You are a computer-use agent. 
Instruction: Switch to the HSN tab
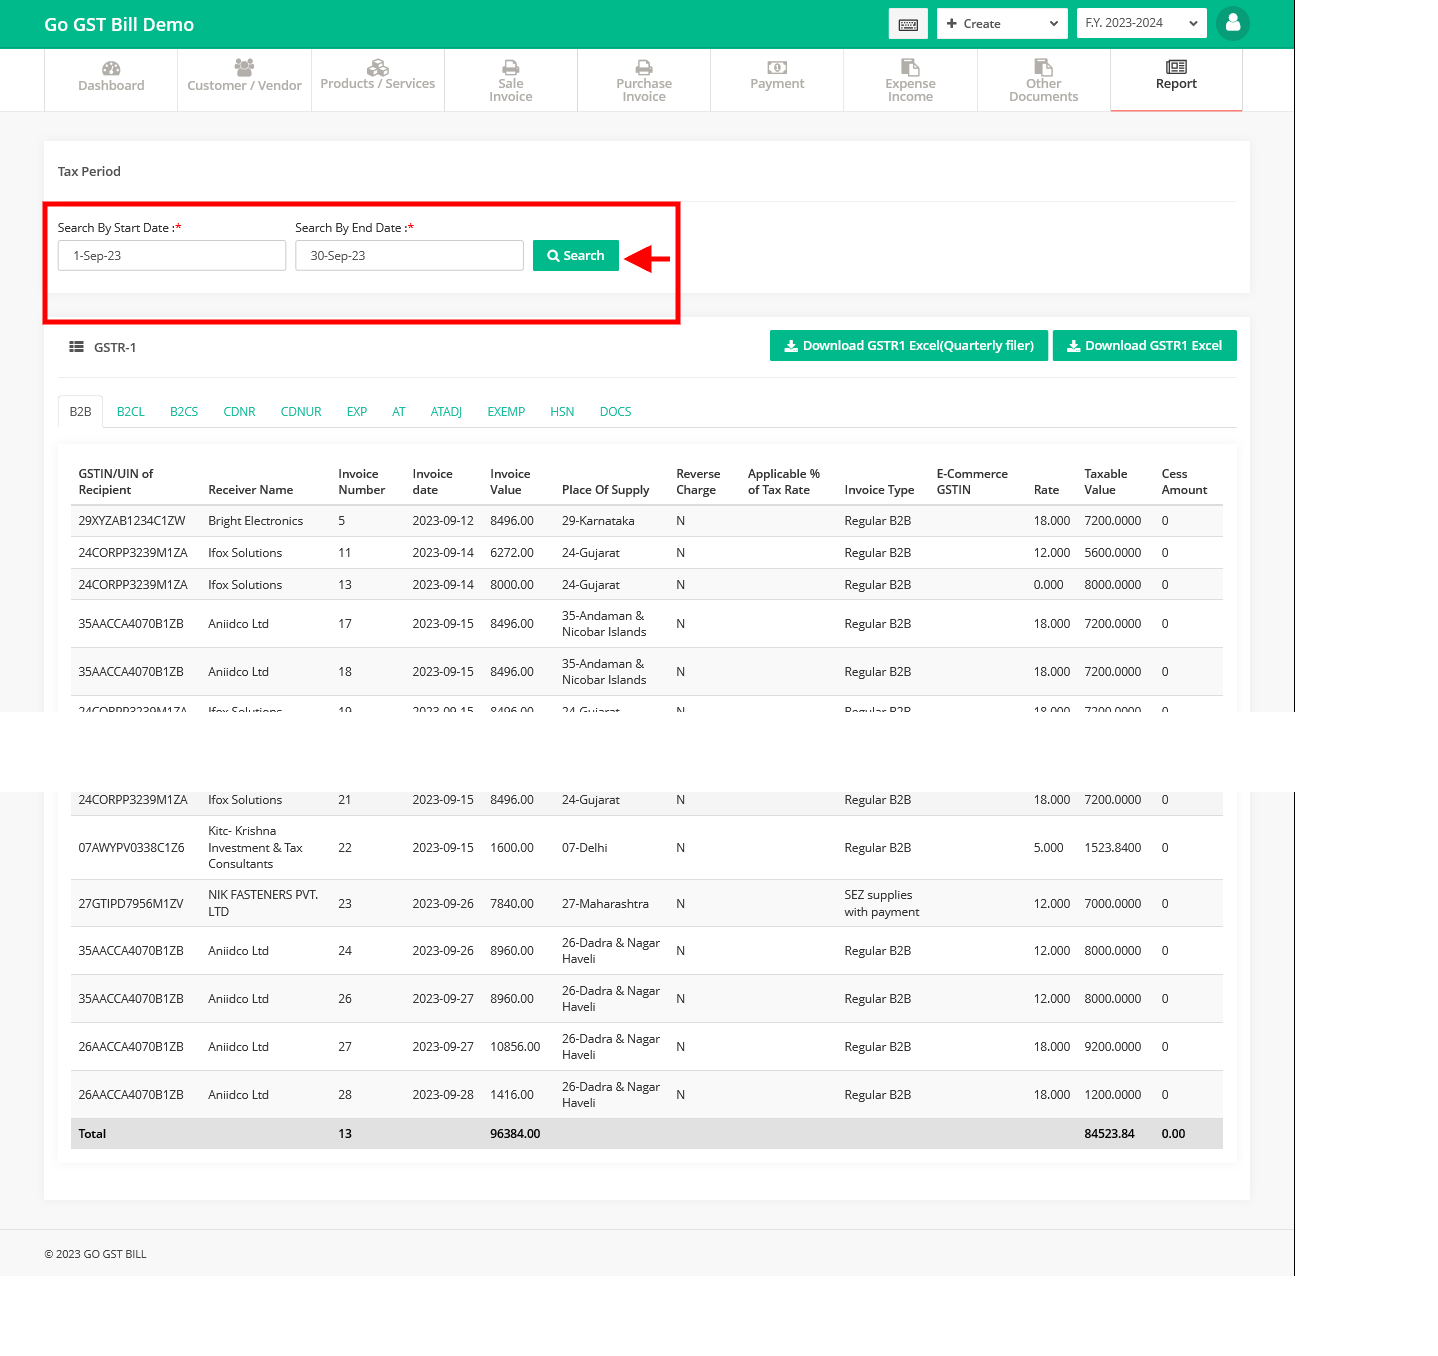[562, 411]
